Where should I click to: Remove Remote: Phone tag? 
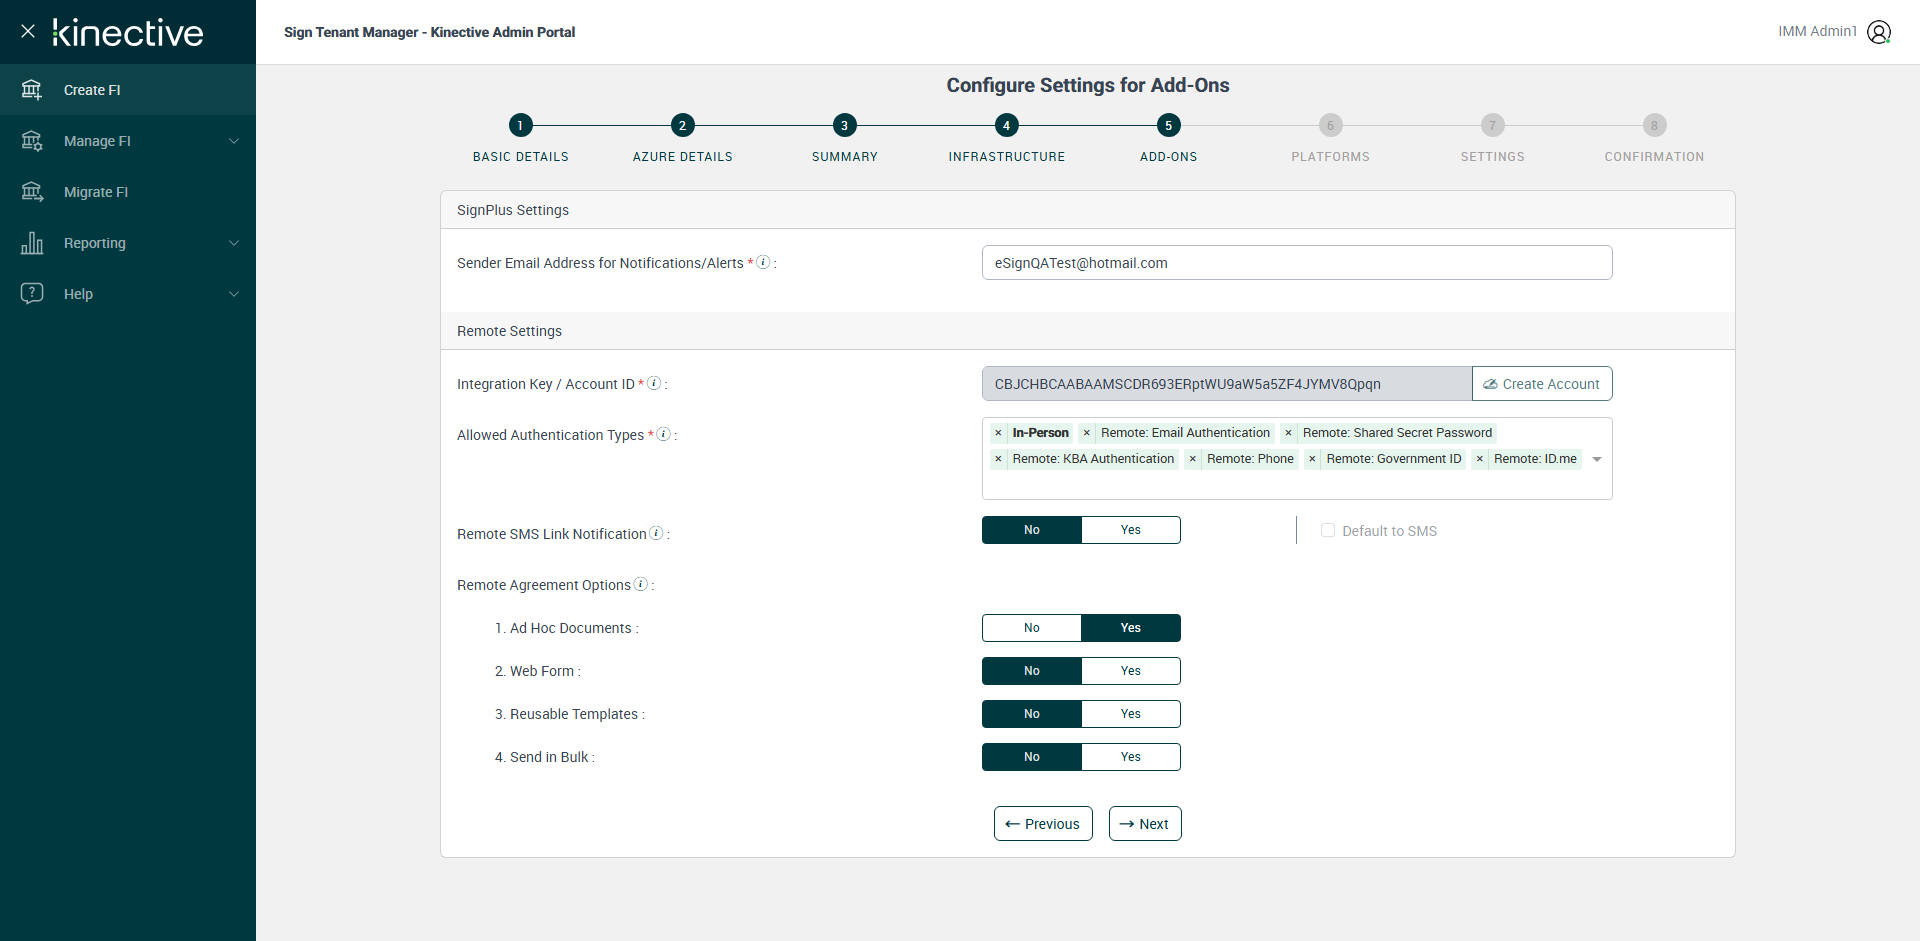(1192, 459)
